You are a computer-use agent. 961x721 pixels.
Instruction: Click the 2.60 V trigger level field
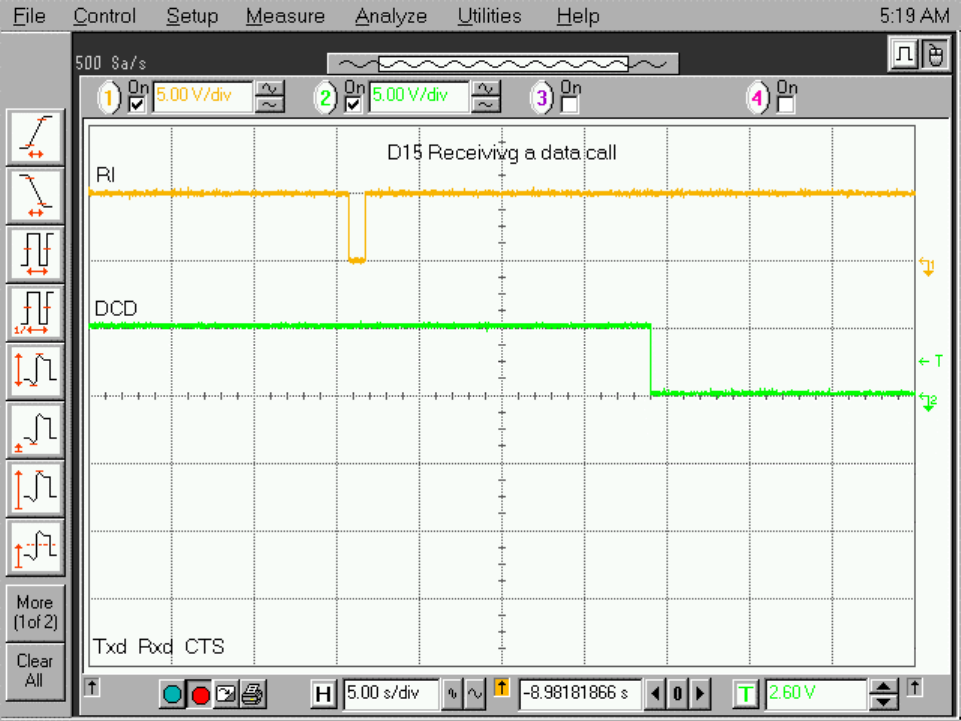click(815, 693)
